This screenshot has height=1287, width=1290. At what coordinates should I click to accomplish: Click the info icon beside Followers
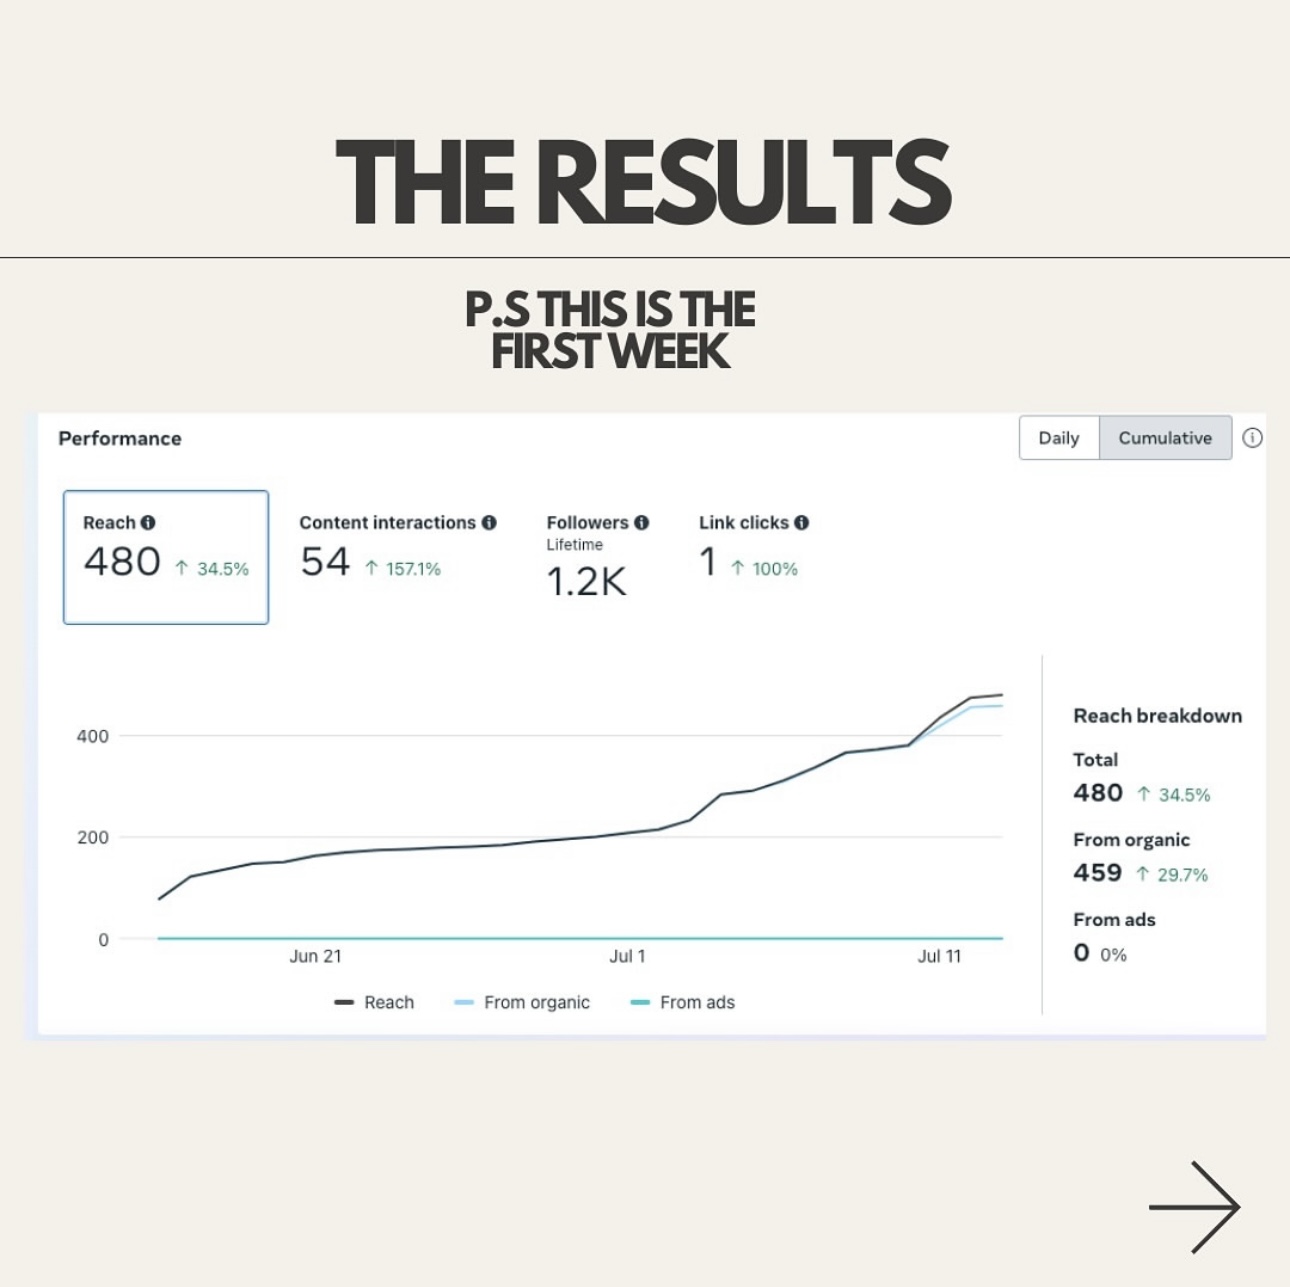pos(642,522)
